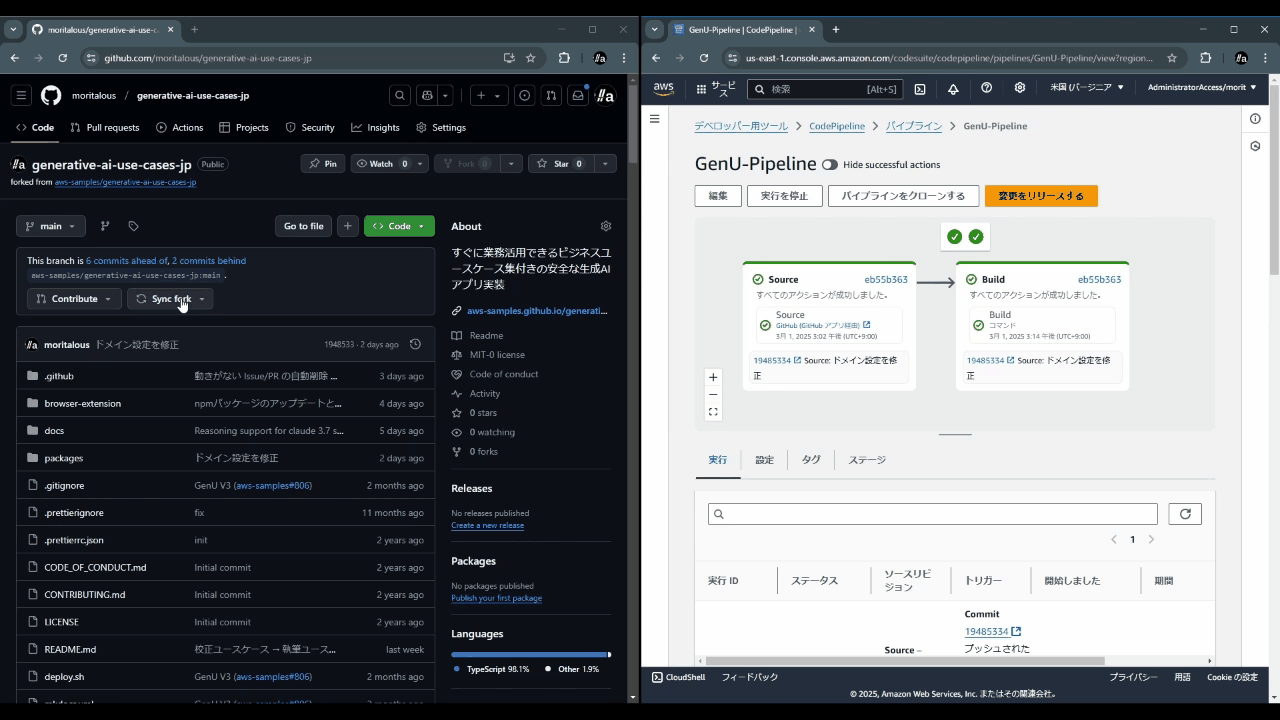Open the main branch dropdown
Image resolution: width=1280 pixels, height=720 pixels.
(x=50, y=226)
